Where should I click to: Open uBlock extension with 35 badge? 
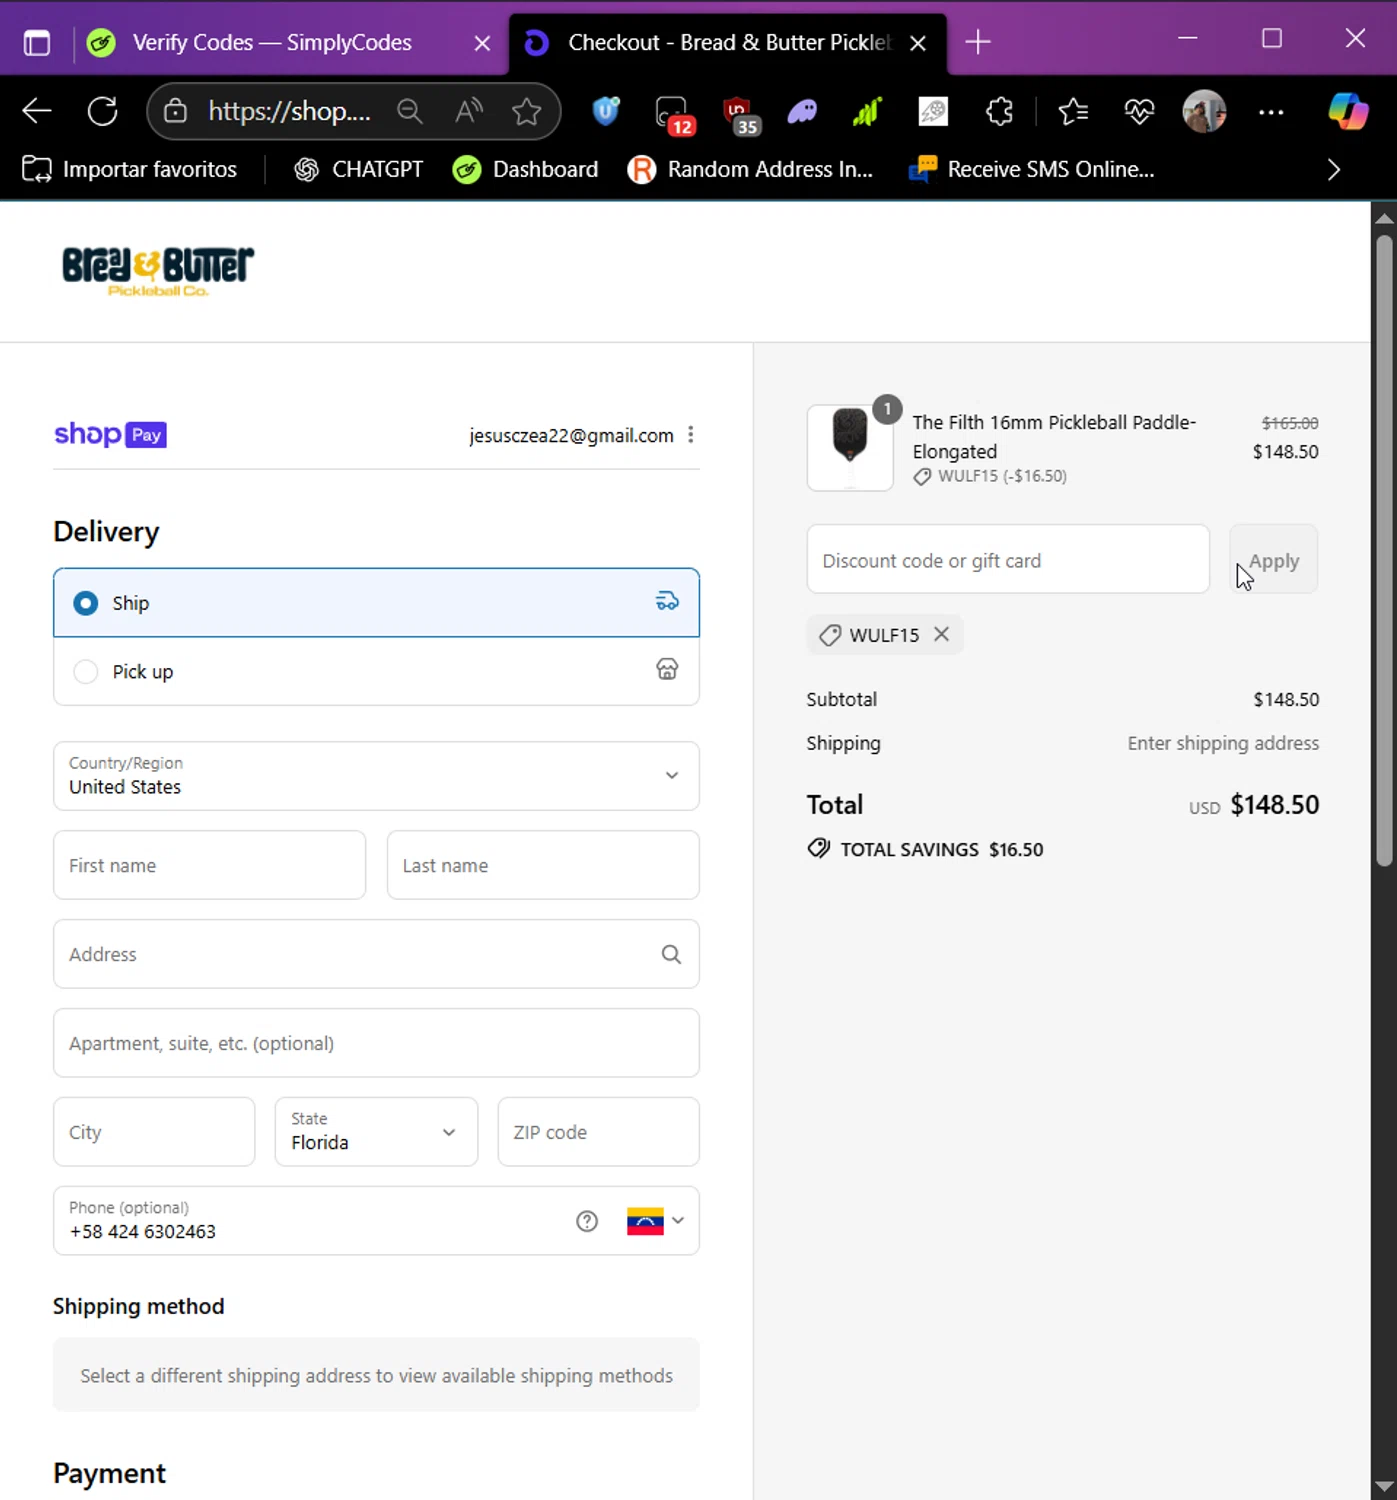tap(739, 113)
